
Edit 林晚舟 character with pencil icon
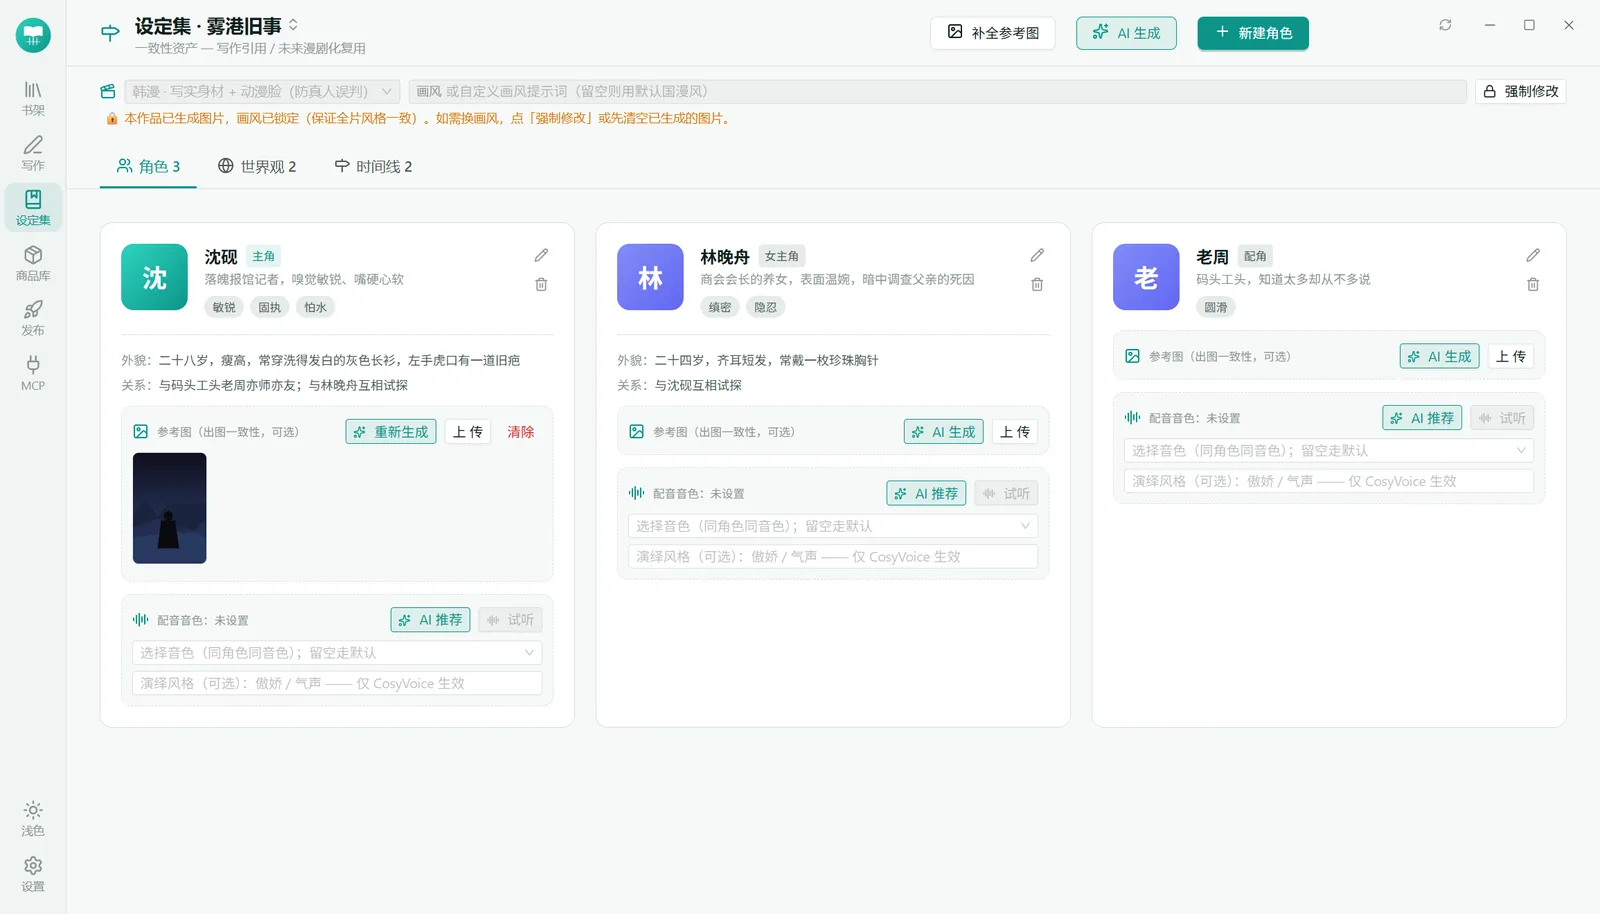[x=1037, y=255]
